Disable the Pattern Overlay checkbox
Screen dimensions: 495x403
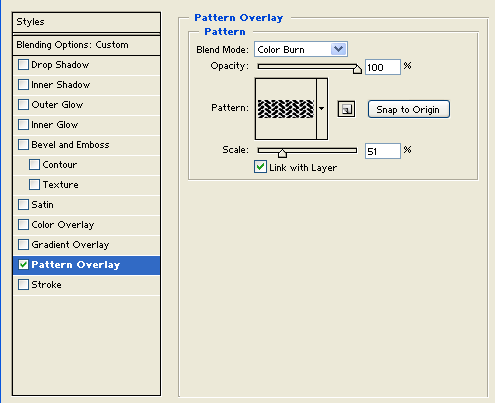coord(23,265)
